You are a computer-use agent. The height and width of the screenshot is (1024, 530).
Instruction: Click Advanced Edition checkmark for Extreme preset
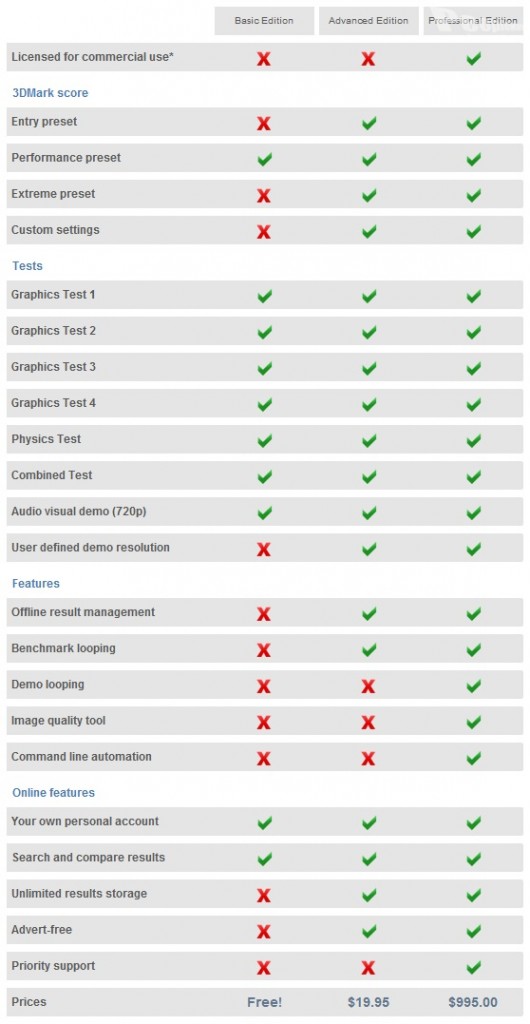pyautogui.click(x=369, y=195)
